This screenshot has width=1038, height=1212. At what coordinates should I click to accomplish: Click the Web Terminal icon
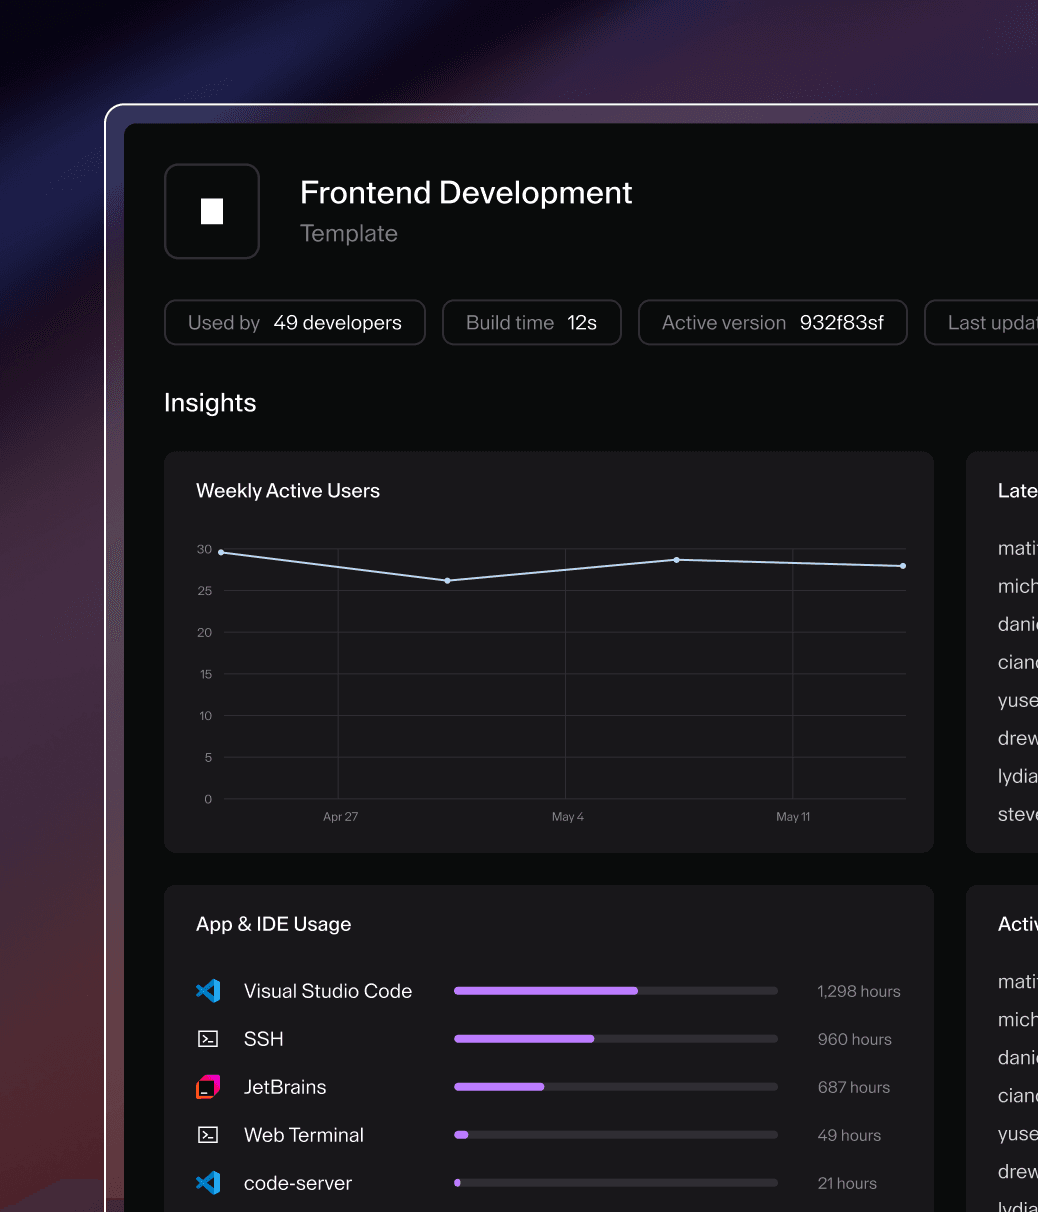coord(208,1135)
